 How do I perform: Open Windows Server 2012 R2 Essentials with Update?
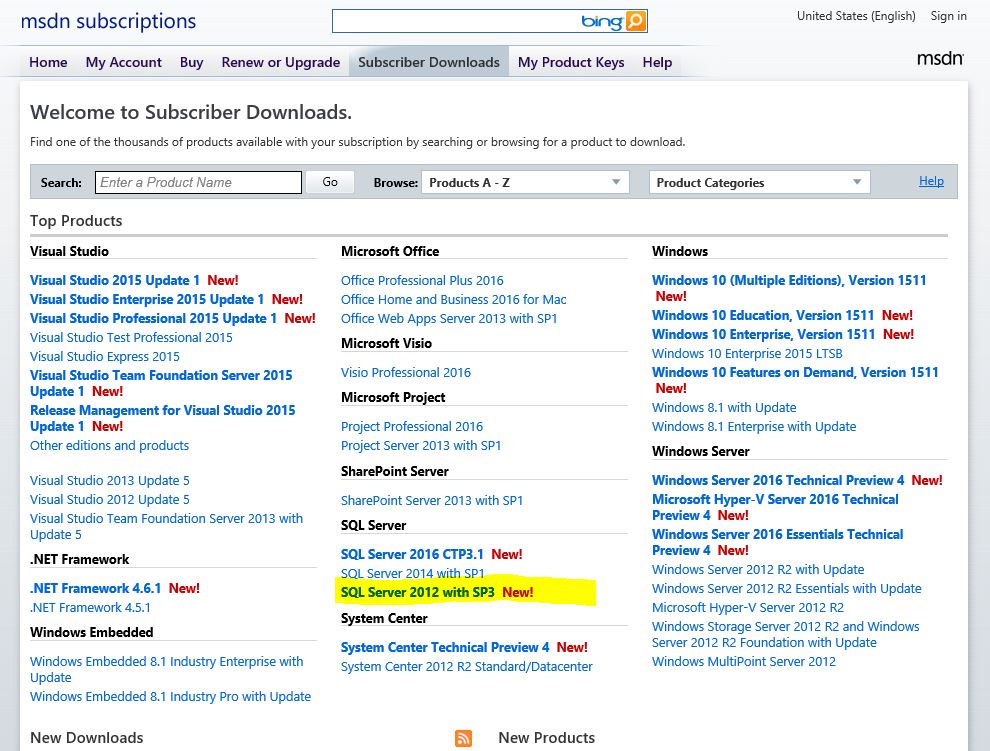787,589
